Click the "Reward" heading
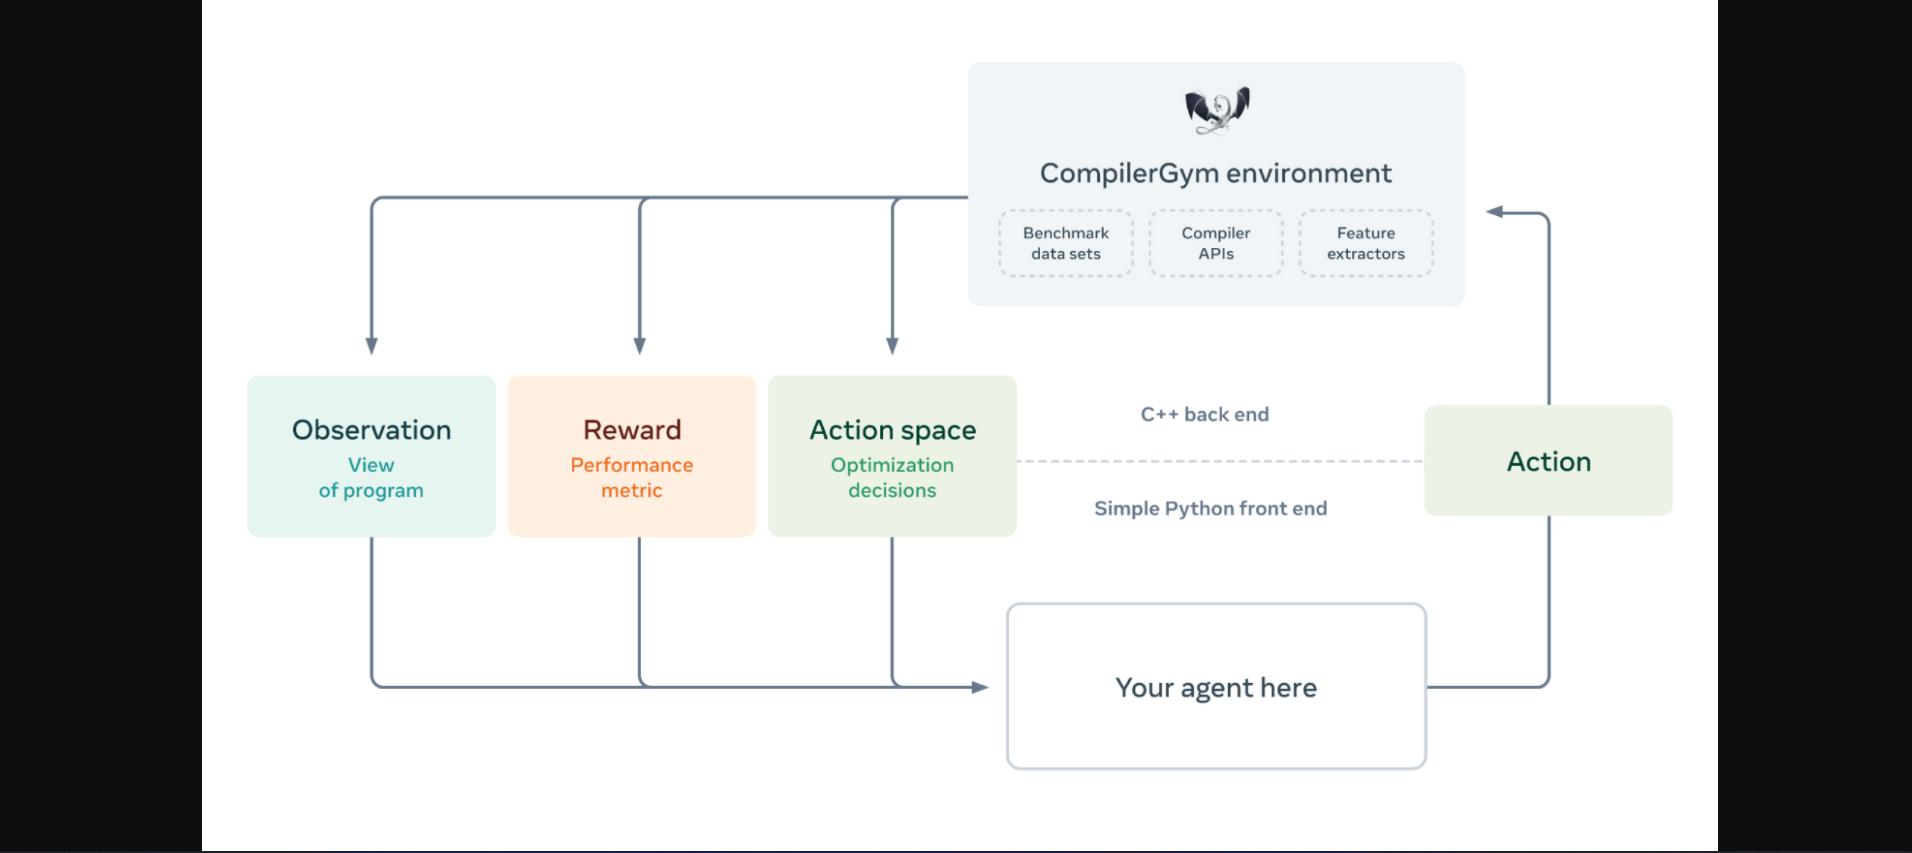The width and height of the screenshot is (1912, 853). (x=632, y=430)
